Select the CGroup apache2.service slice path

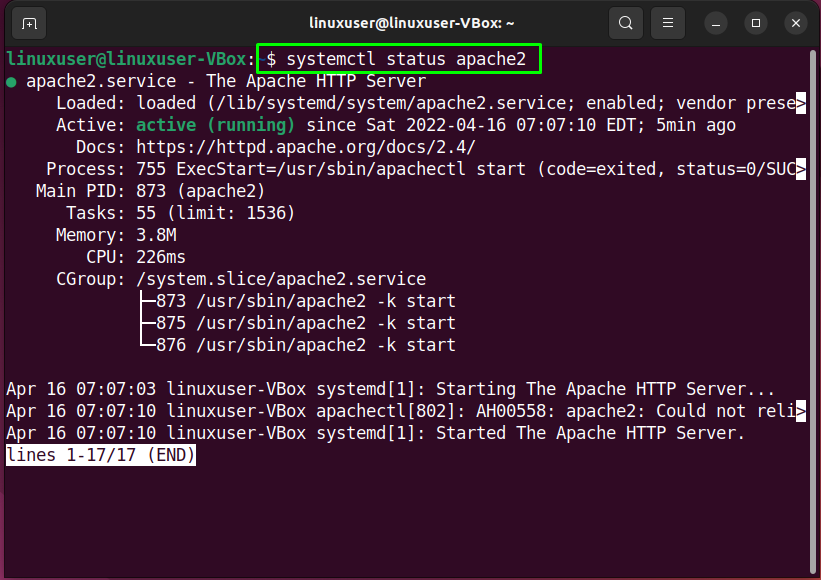(280, 278)
